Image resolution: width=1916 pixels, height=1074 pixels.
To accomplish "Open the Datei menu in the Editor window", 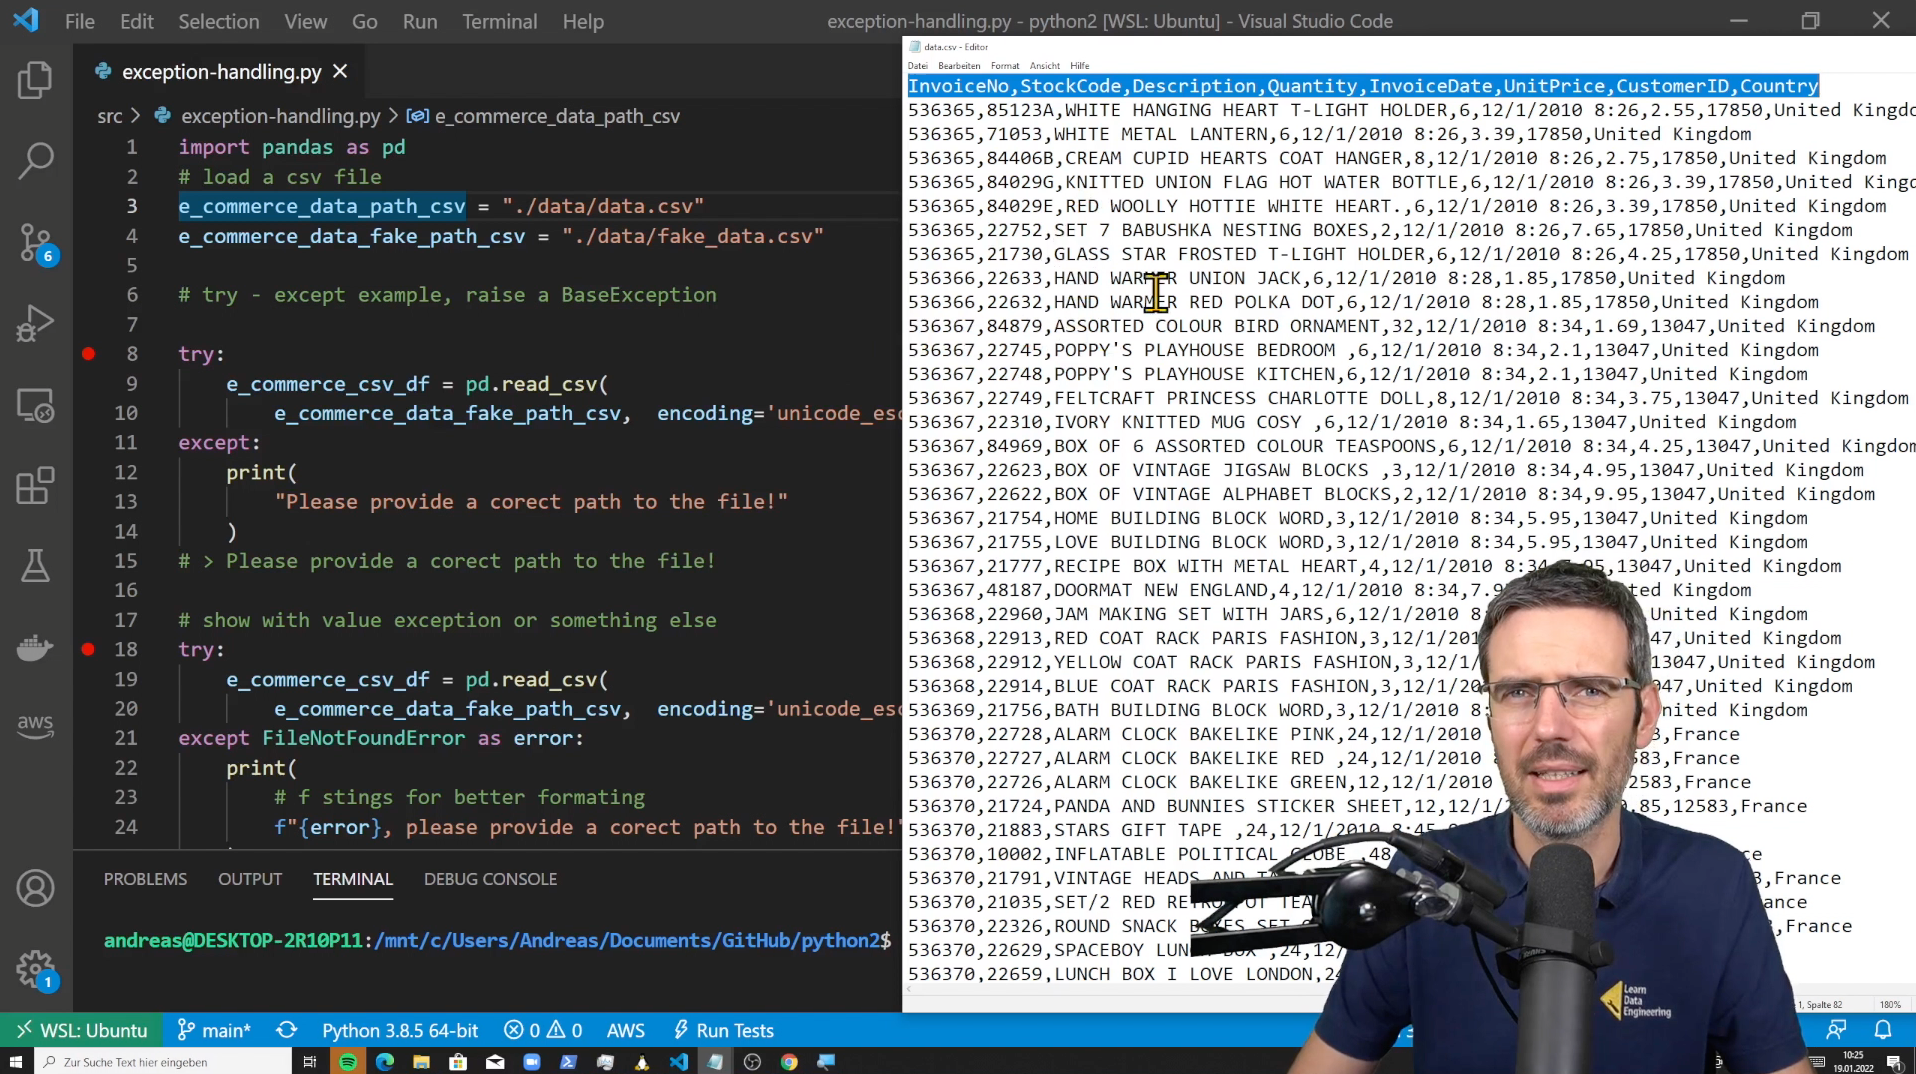I will [917, 66].
